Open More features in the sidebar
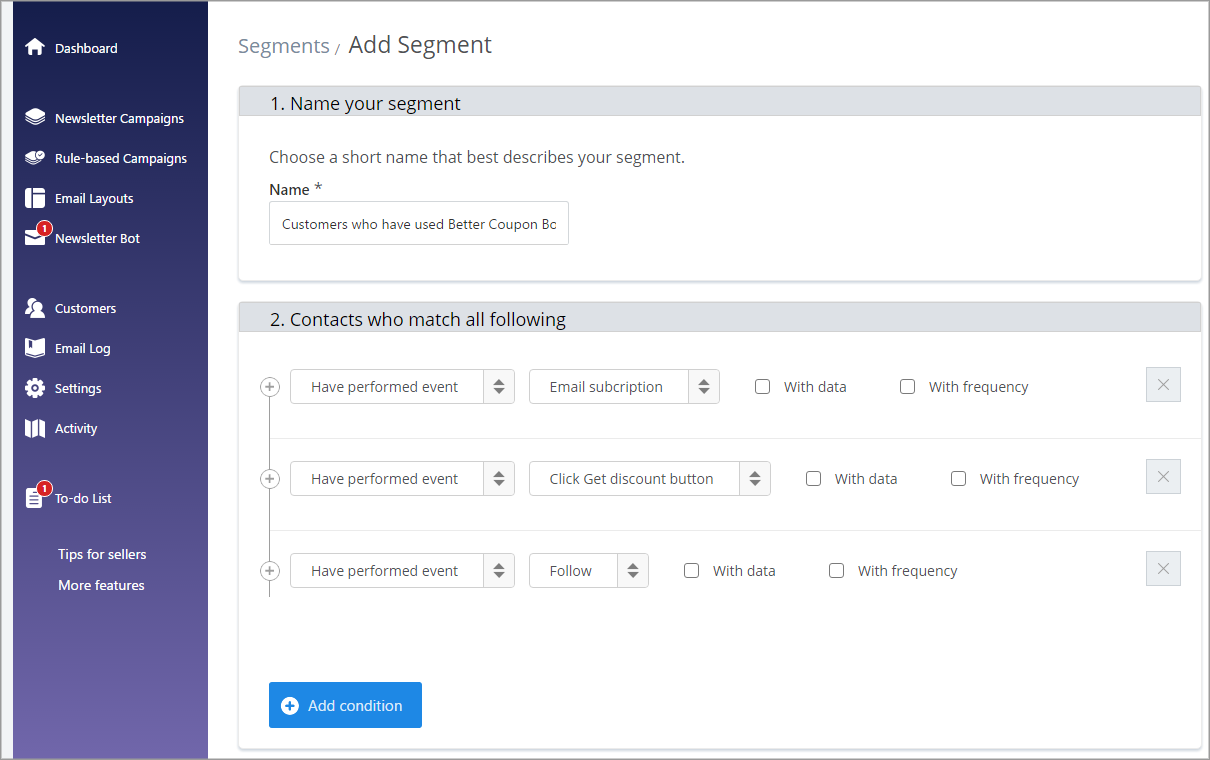1210x760 pixels. [100, 585]
